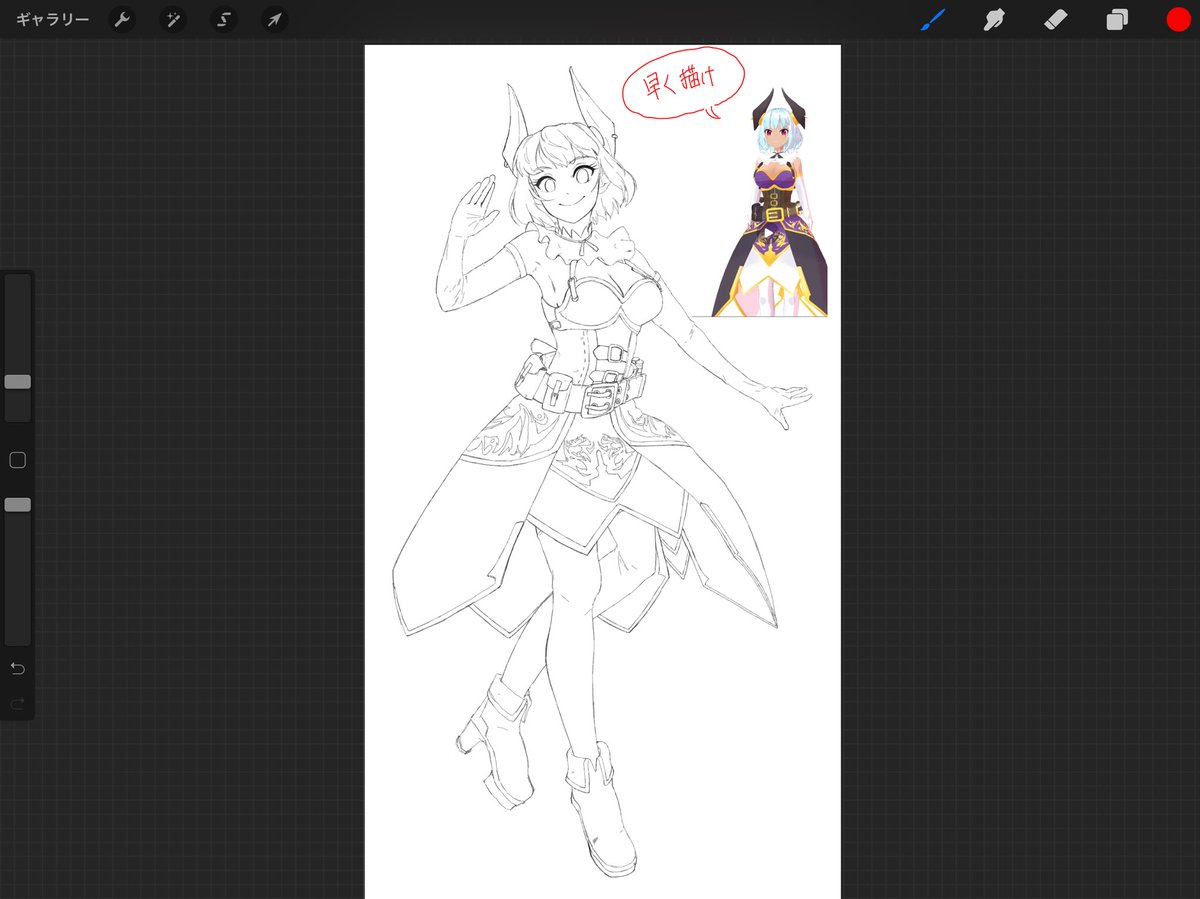Open the Actions wrench menu
The height and width of the screenshot is (899, 1200).
tap(122, 20)
